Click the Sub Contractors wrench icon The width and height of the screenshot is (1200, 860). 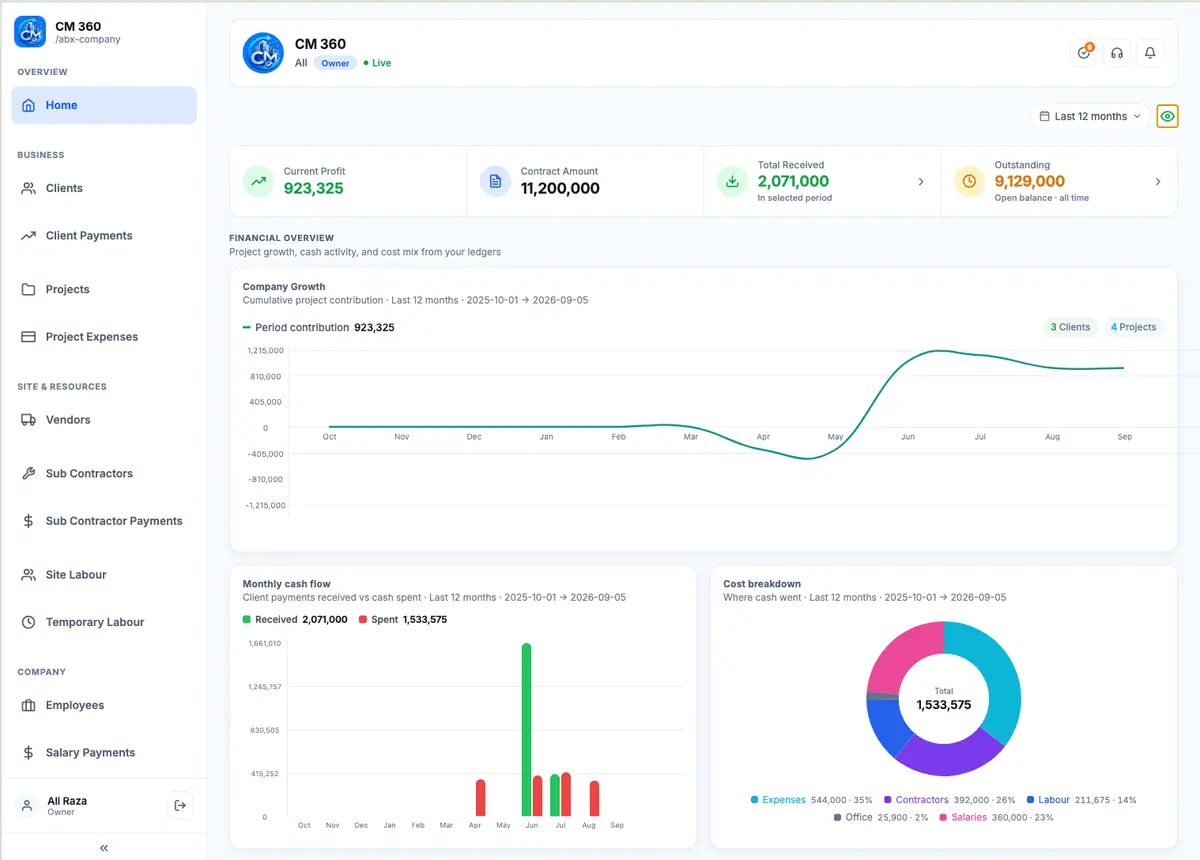pyautogui.click(x=28, y=473)
